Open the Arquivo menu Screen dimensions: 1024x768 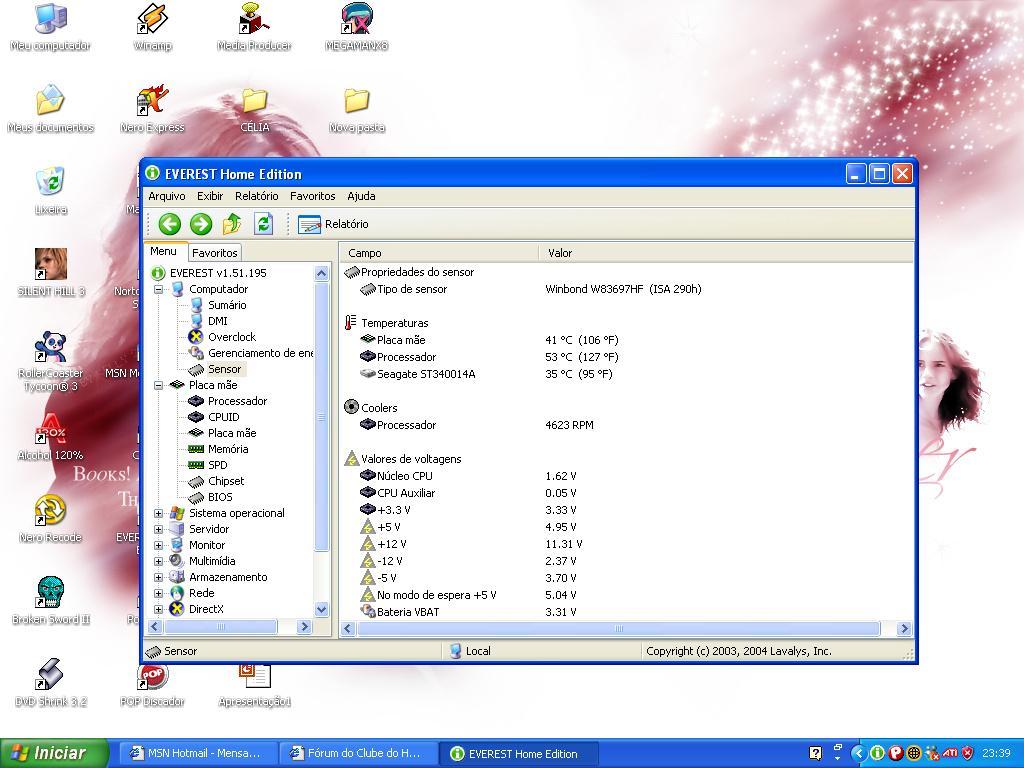(167, 196)
